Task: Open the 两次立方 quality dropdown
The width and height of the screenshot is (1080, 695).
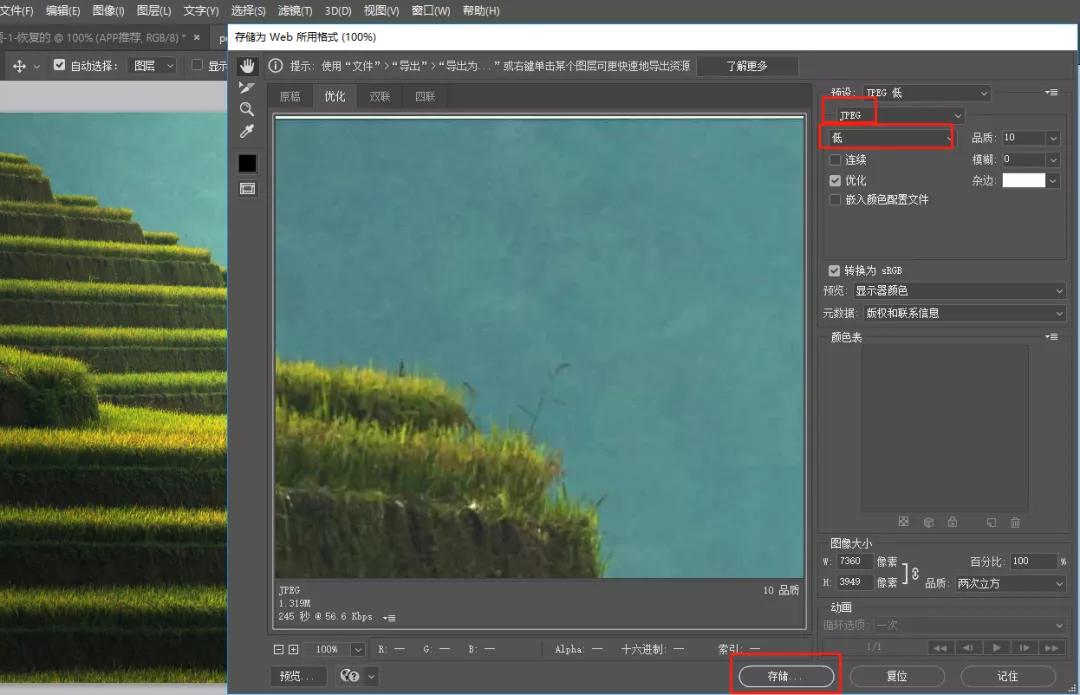Action: [1010, 583]
